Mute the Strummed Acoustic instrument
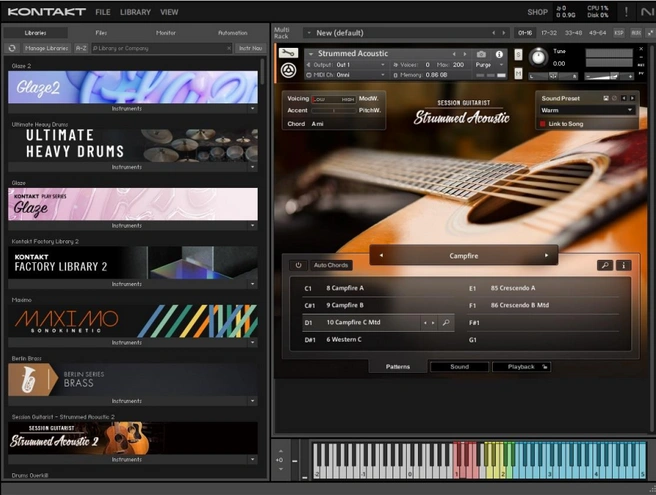This screenshot has width=656, height=495. click(518, 74)
